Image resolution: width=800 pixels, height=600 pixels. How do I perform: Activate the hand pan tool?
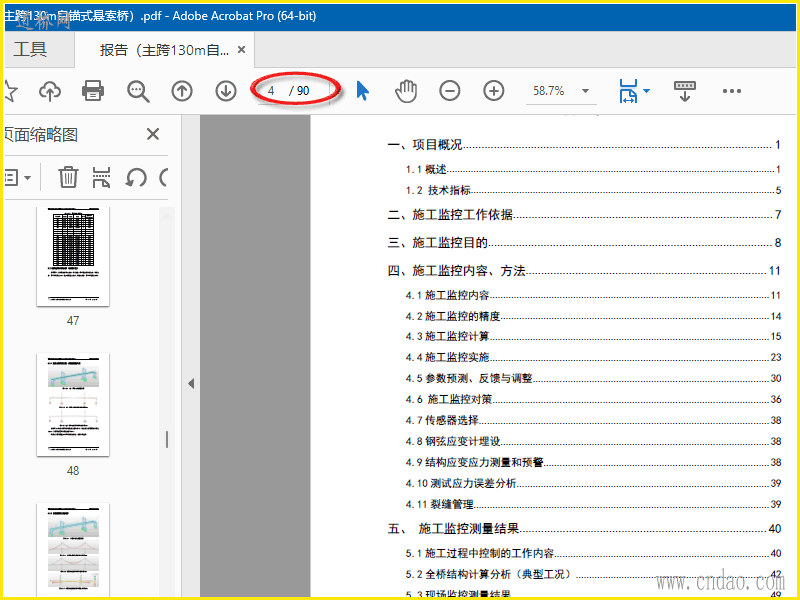click(406, 91)
